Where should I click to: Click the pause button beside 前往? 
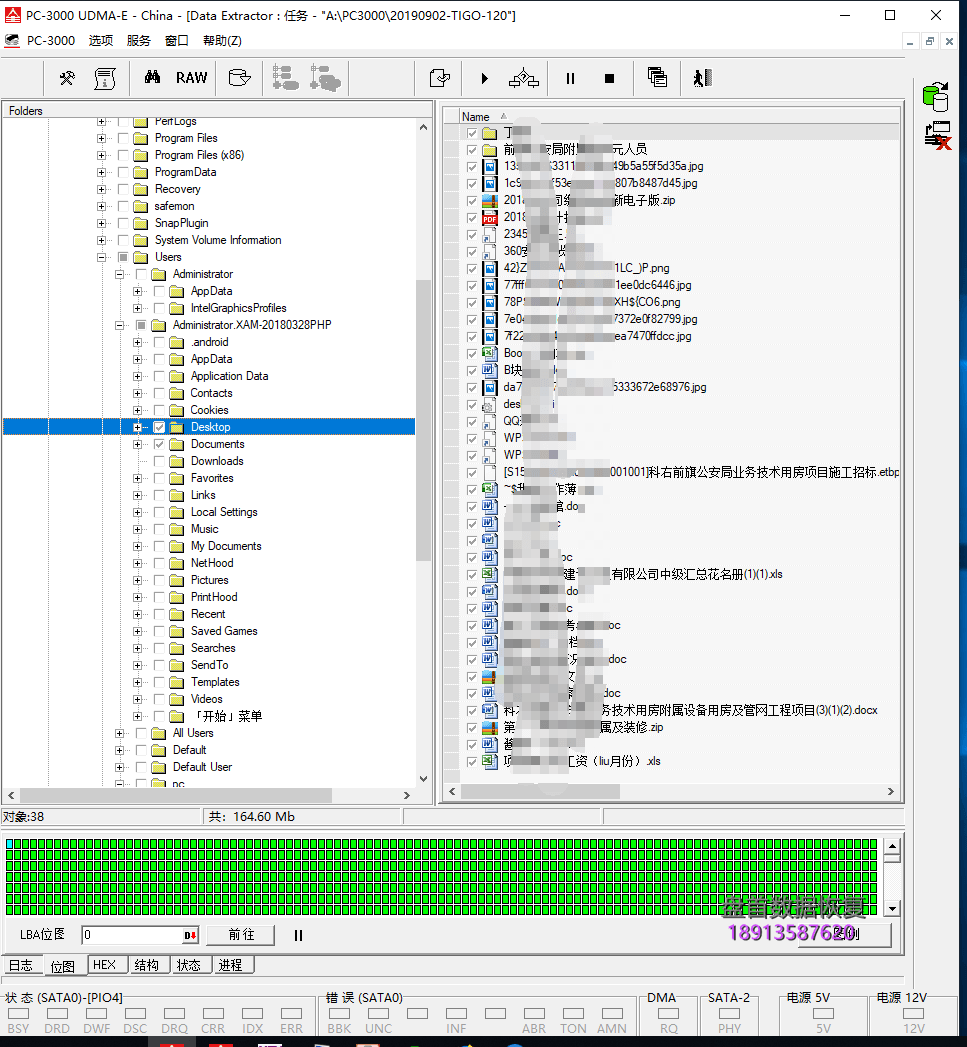click(x=299, y=935)
